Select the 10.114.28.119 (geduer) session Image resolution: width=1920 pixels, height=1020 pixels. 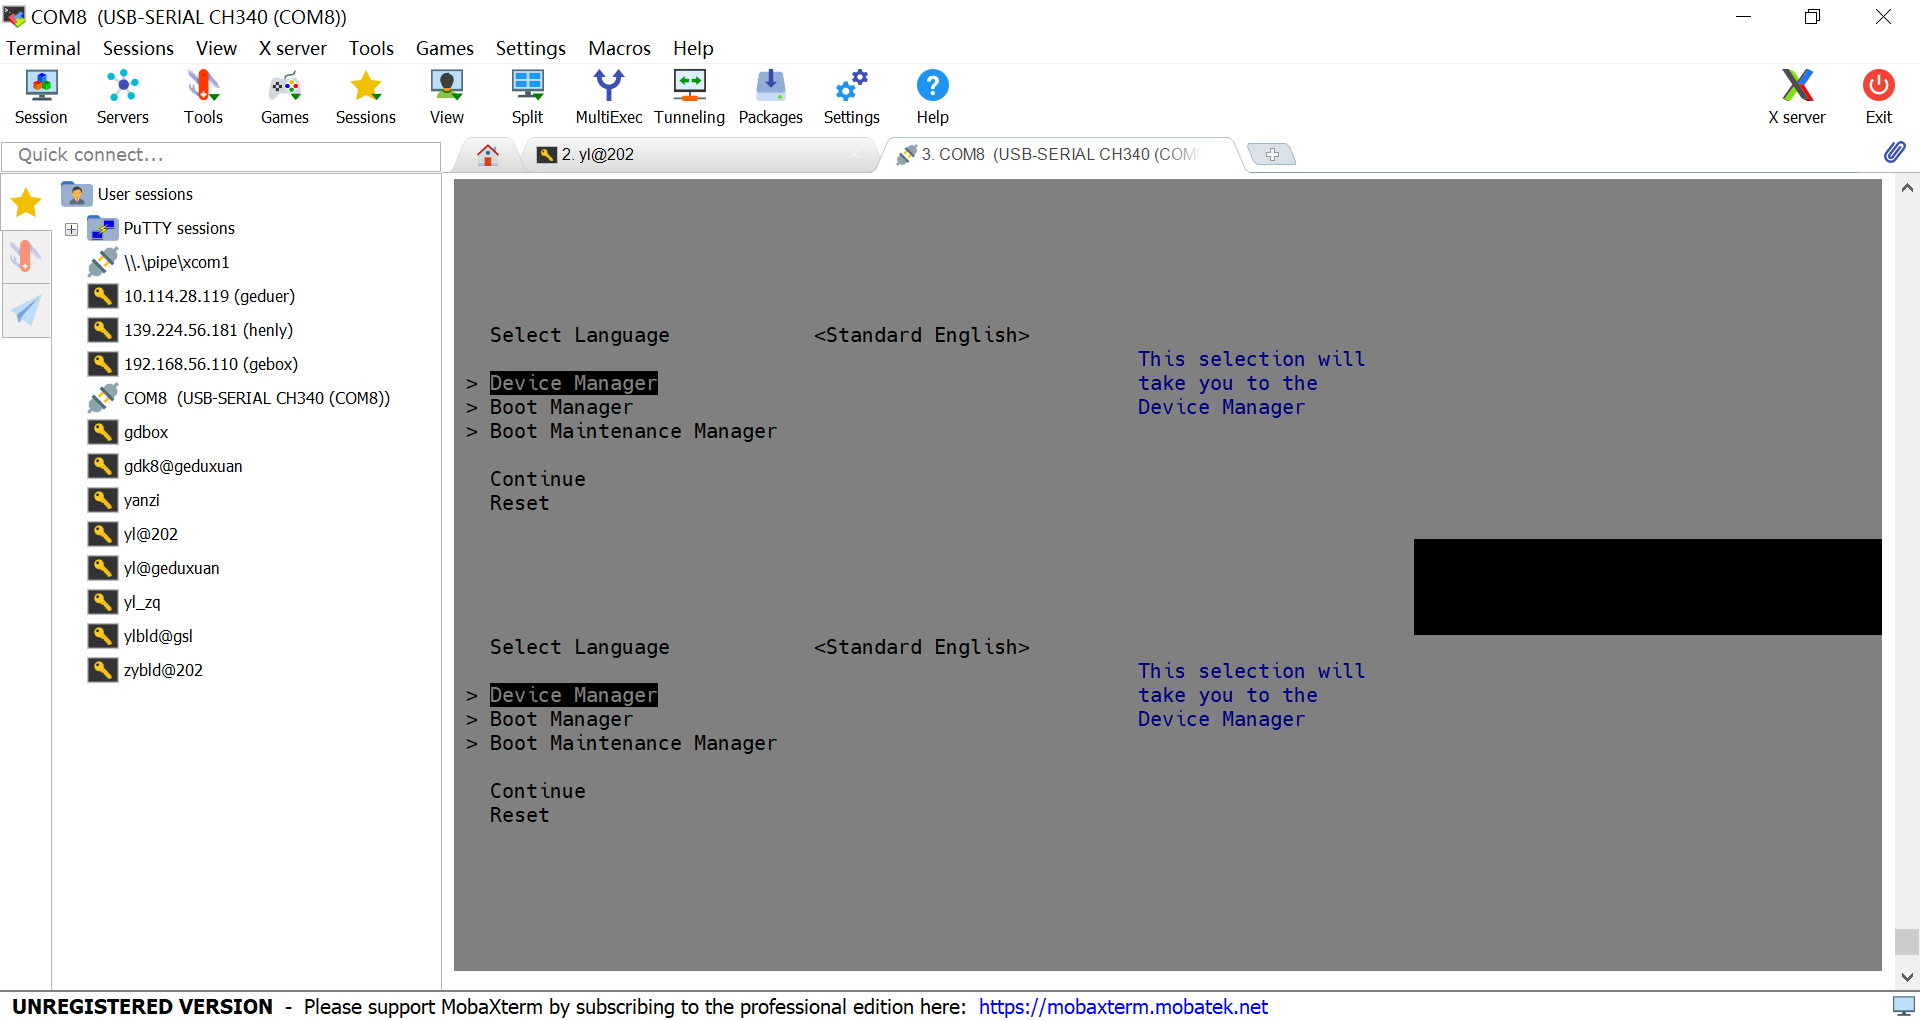click(209, 296)
